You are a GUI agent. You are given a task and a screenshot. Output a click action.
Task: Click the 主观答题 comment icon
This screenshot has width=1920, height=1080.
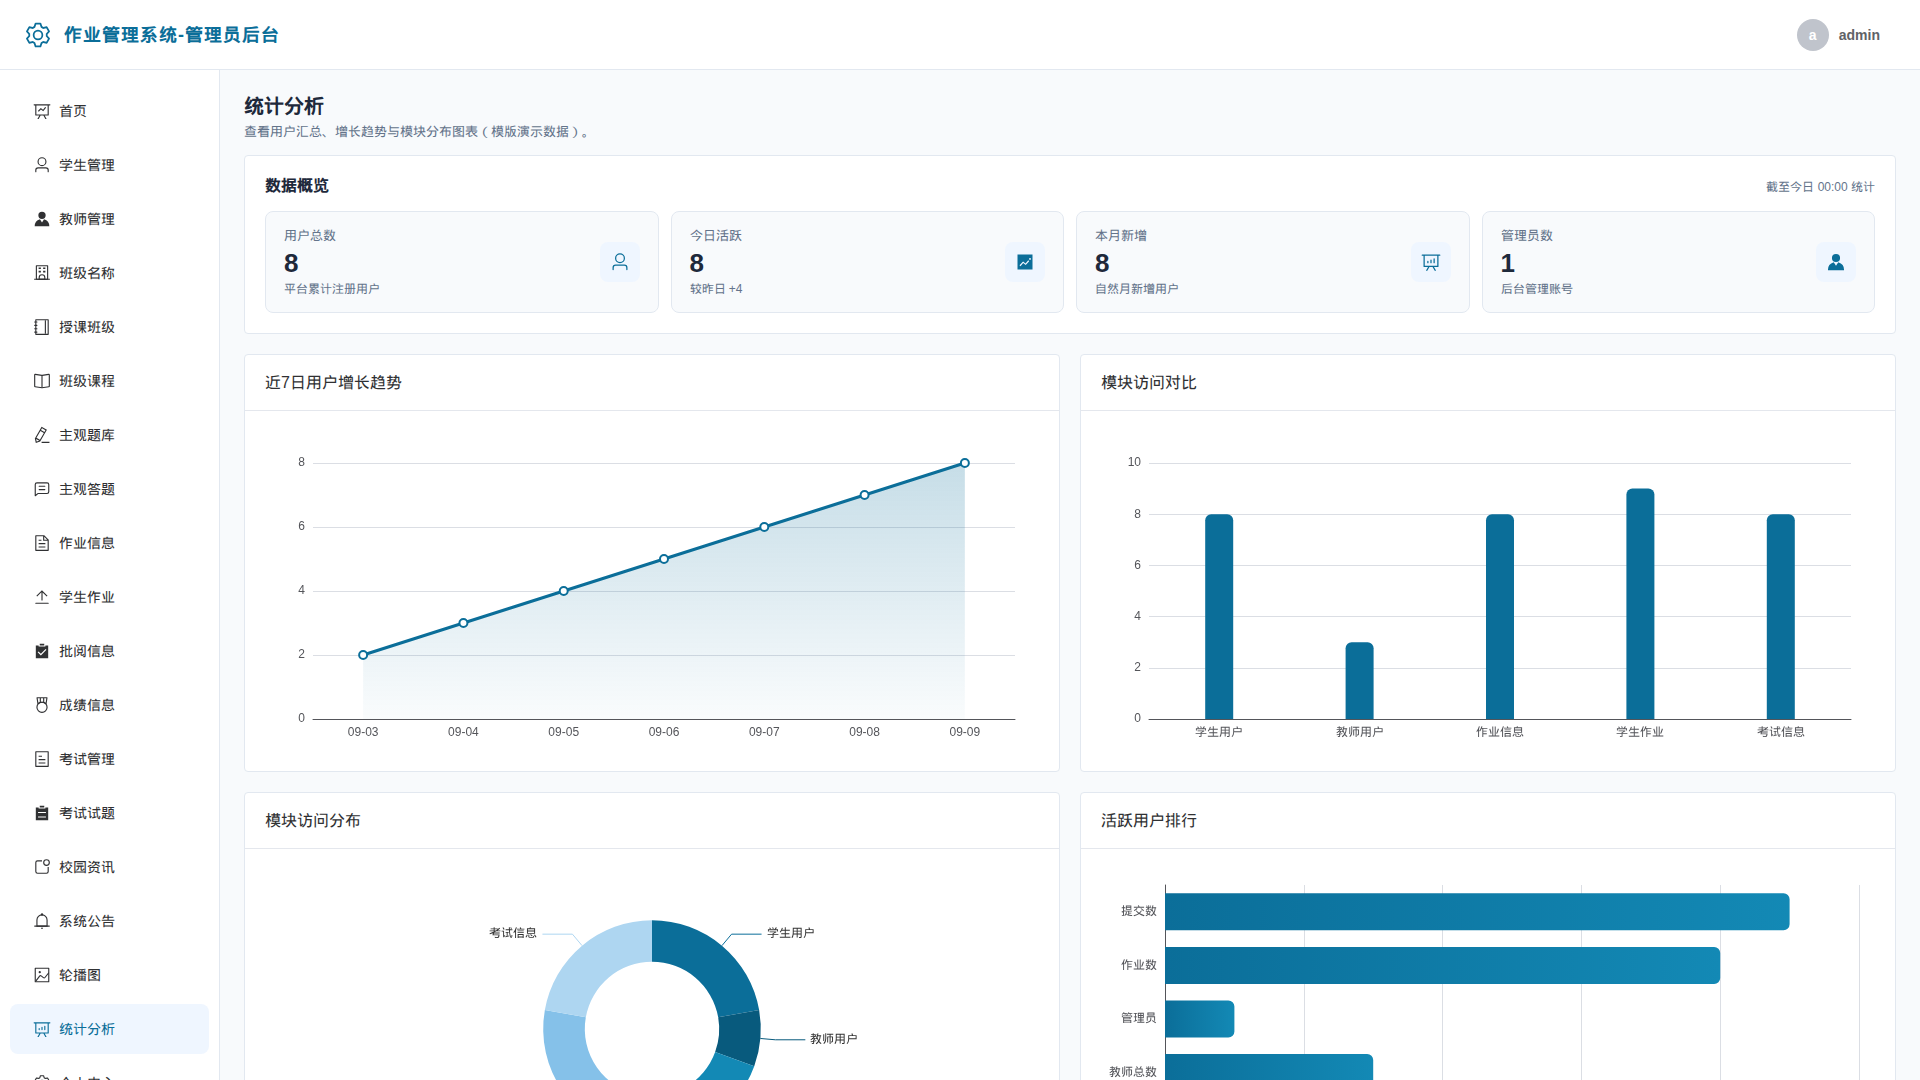click(42, 489)
